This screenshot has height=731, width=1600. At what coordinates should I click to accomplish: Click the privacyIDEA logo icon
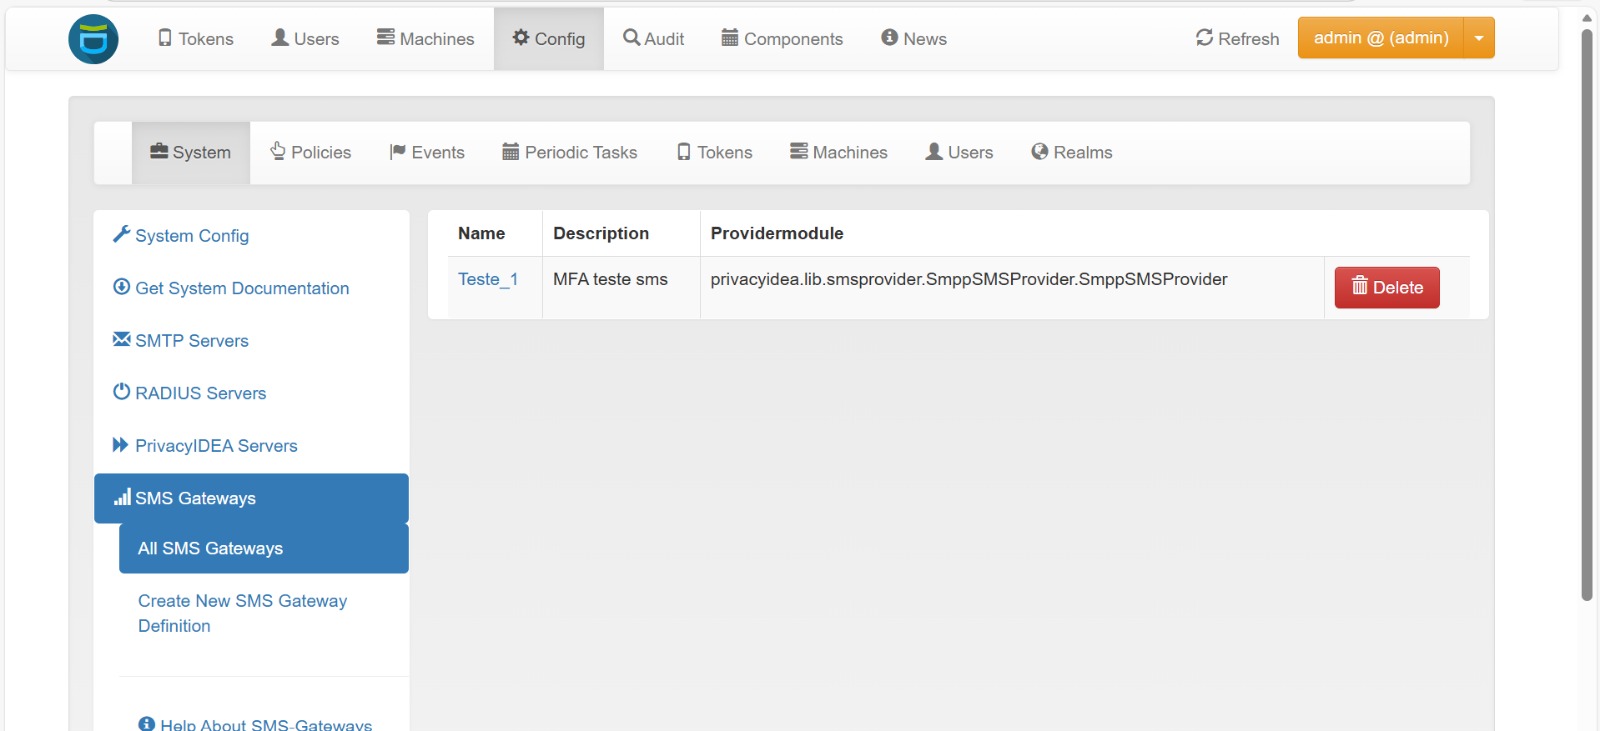pos(93,39)
